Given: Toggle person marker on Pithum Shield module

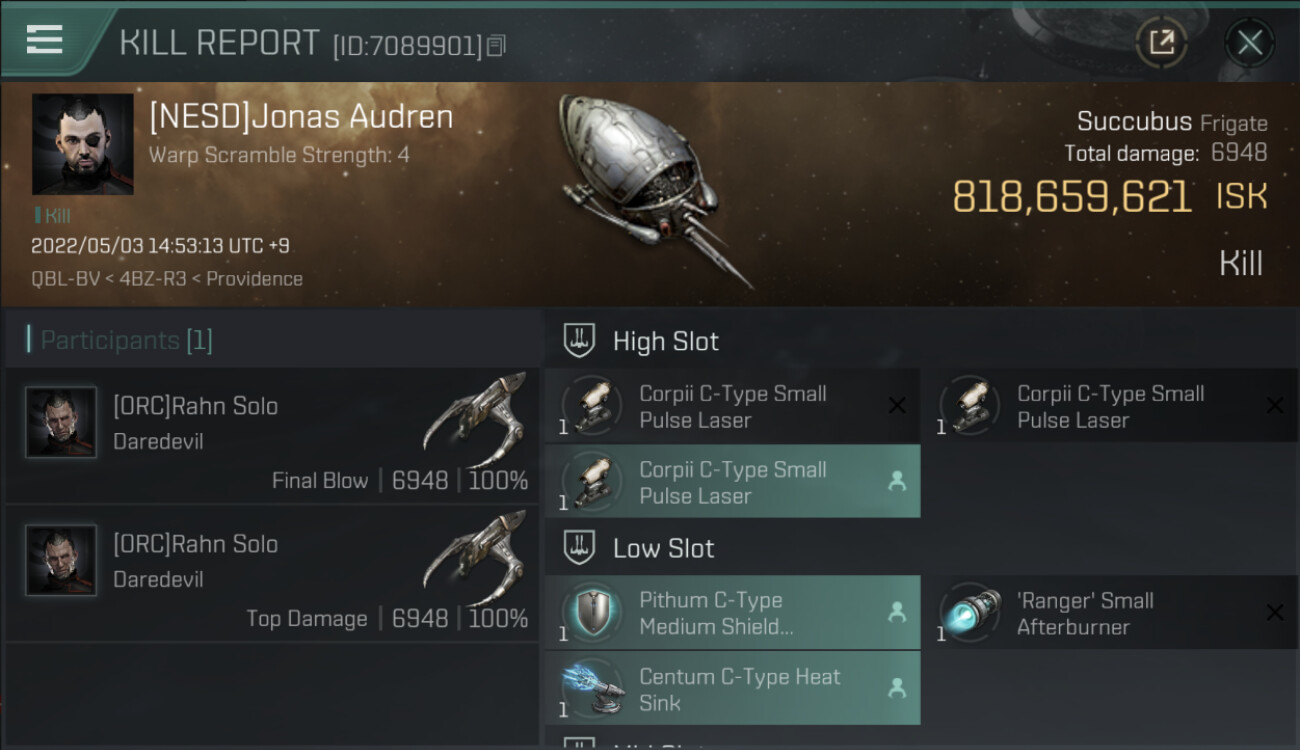Looking at the screenshot, I should [897, 612].
